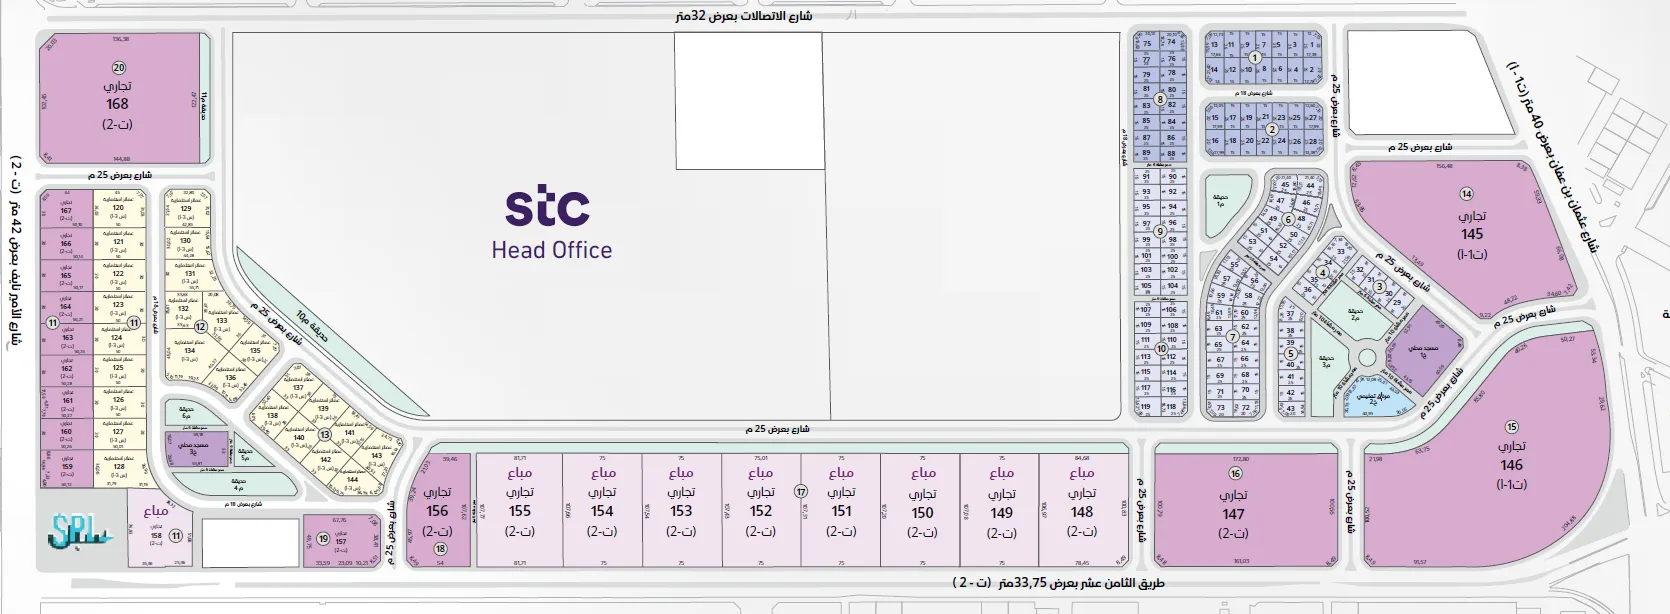Select block marker 18 under plot 156
The width and height of the screenshot is (1670, 614).
[x=440, y=549]
